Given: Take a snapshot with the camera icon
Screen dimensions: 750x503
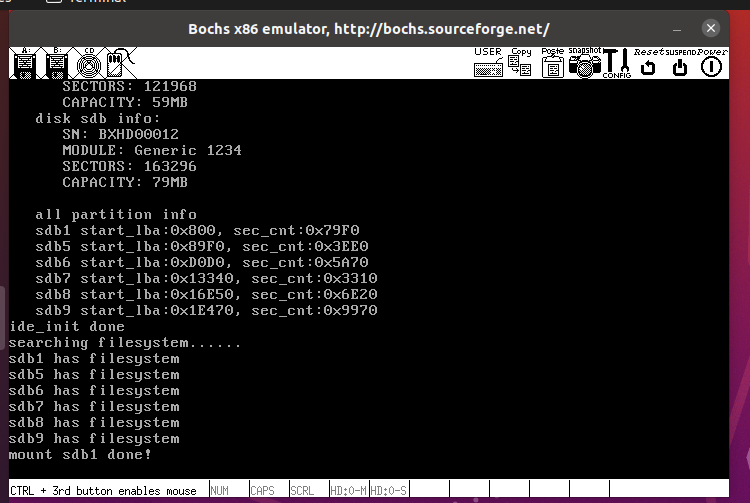Looking at the screenshot, I should coord(585,63).
